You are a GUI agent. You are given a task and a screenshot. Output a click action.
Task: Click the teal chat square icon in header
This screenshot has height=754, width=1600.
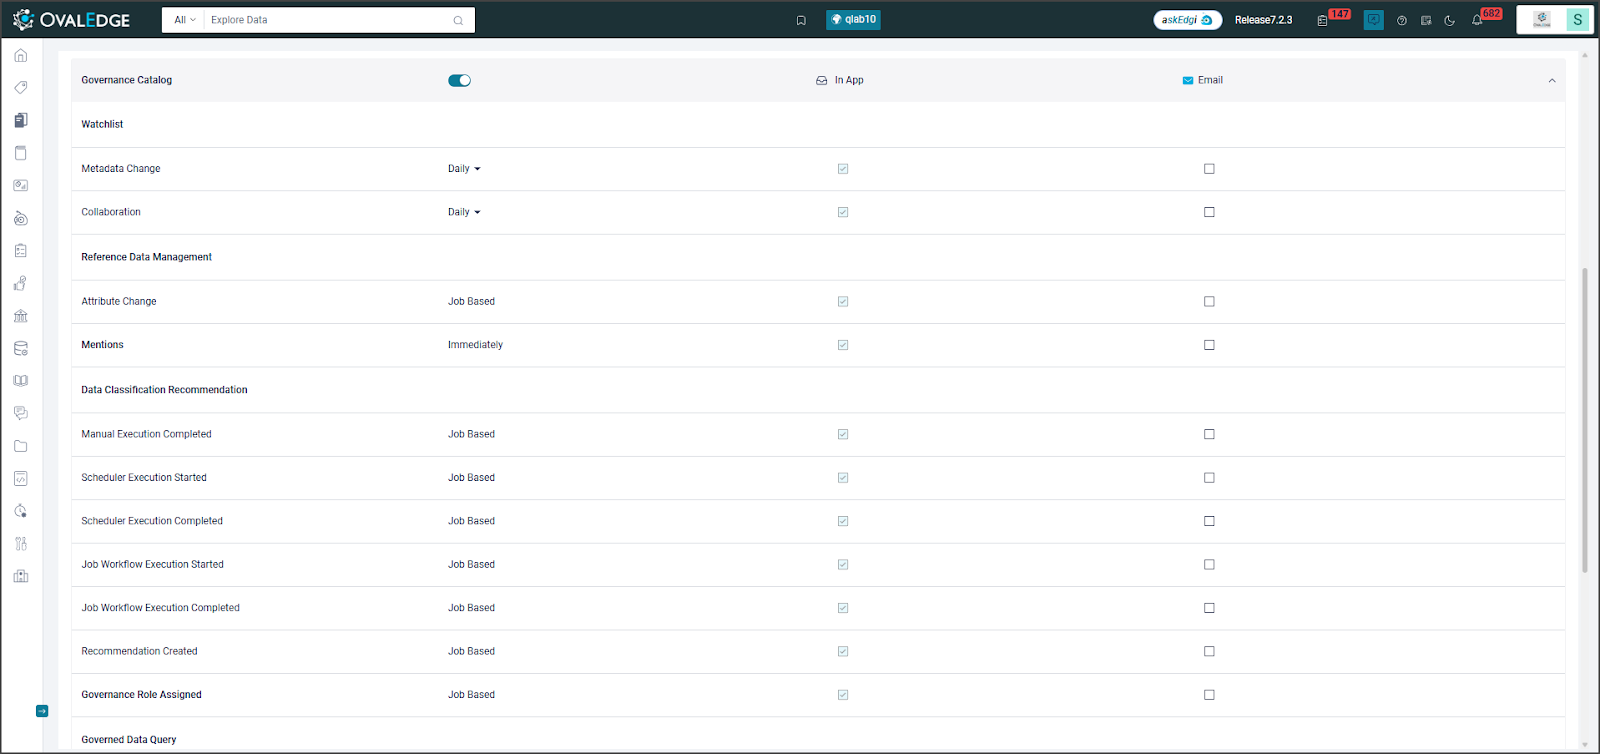click(1374, 20)
